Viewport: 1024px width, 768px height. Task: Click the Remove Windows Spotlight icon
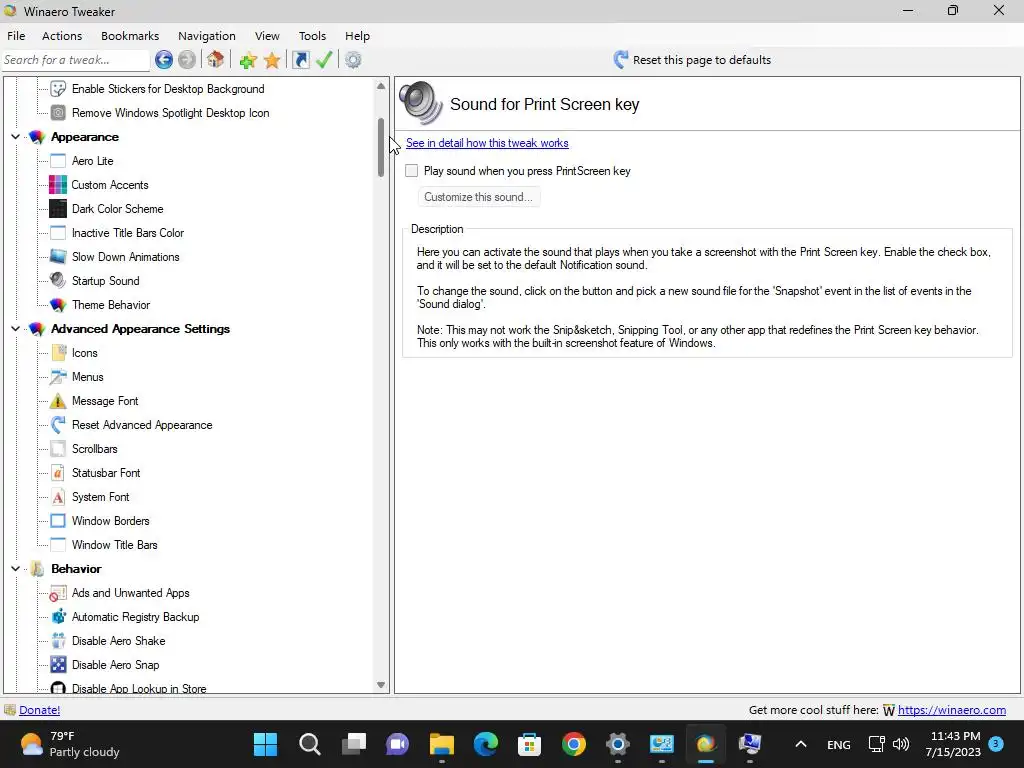pos(58,113)
